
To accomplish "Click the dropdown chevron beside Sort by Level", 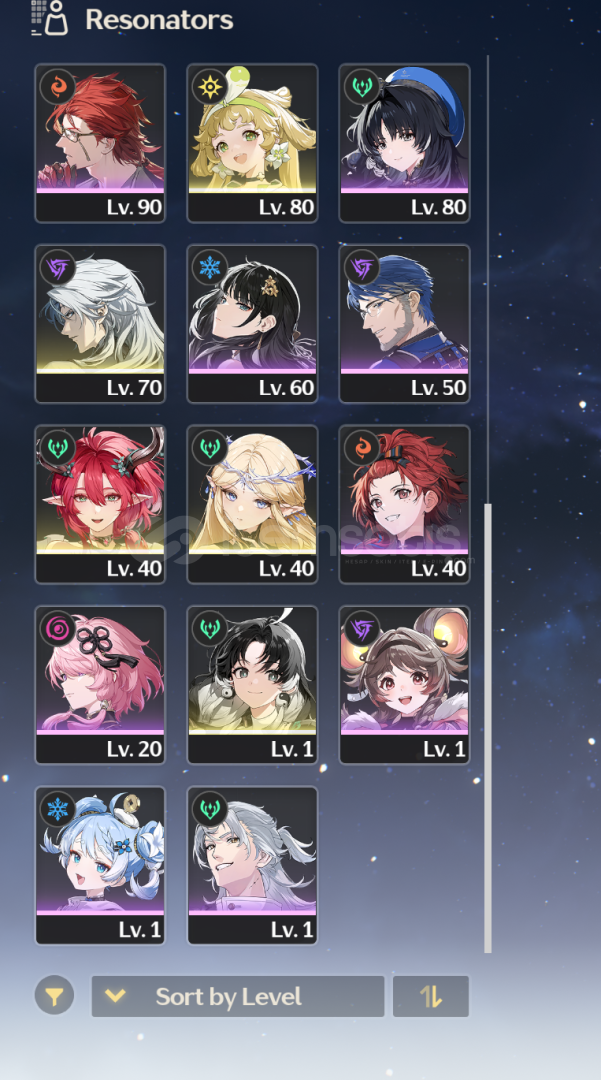I will tap(115, 996).
